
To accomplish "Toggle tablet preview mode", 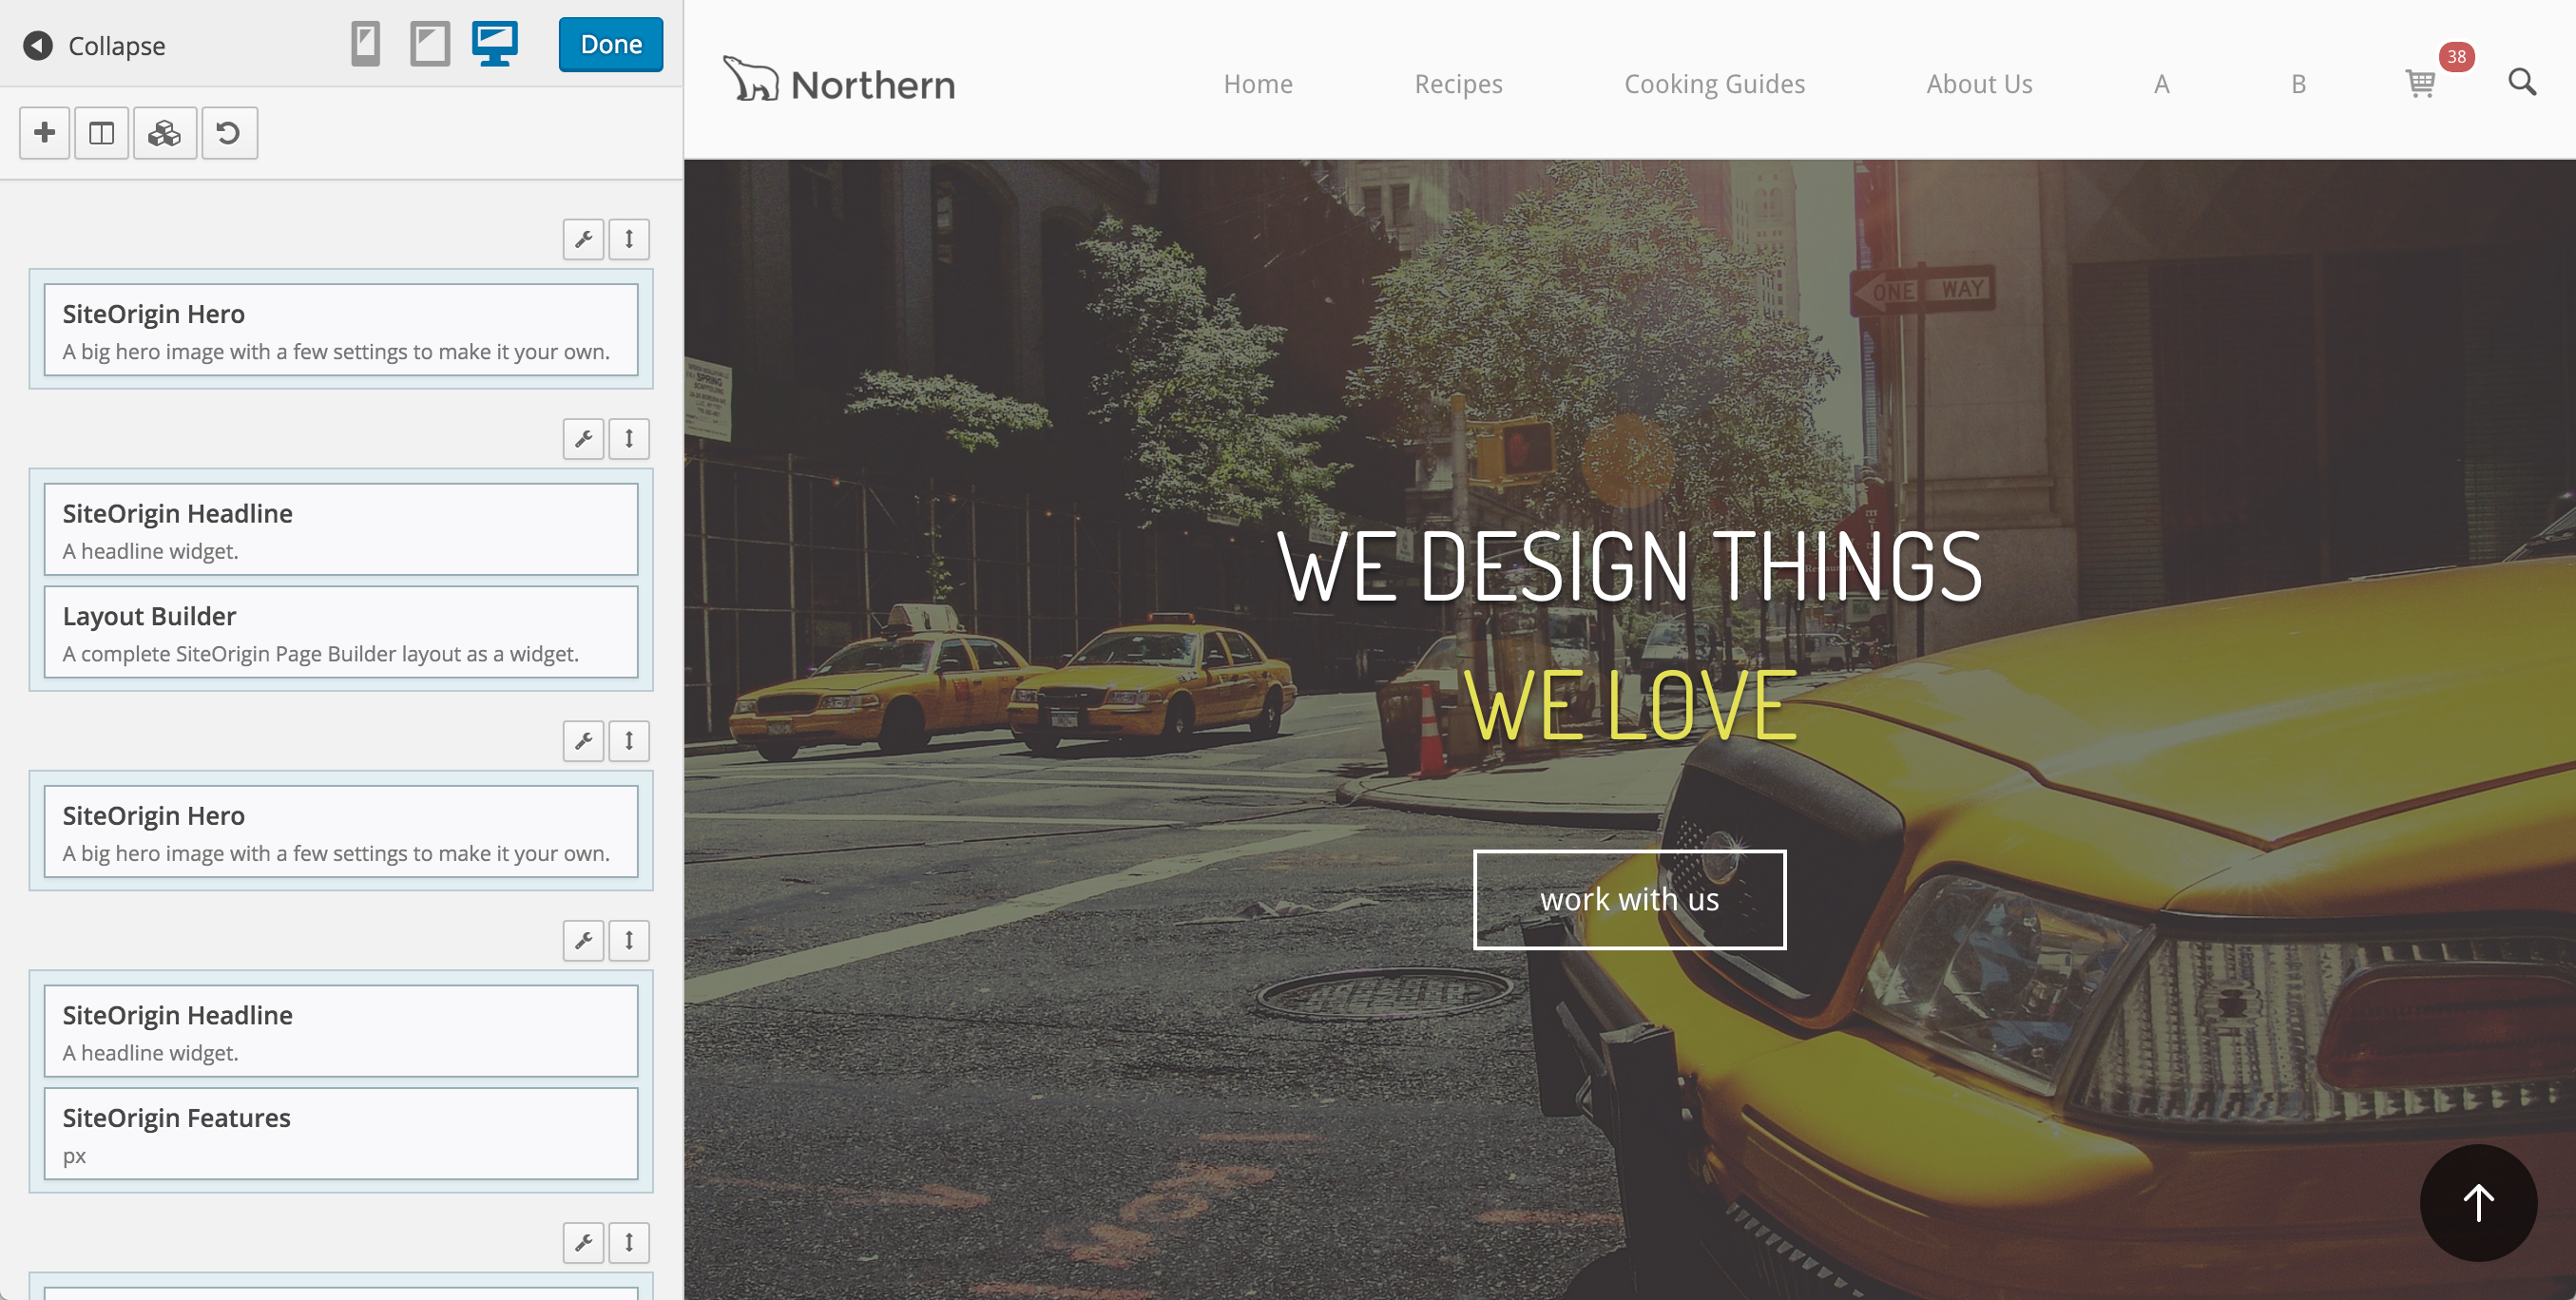I will pos(431,45).
